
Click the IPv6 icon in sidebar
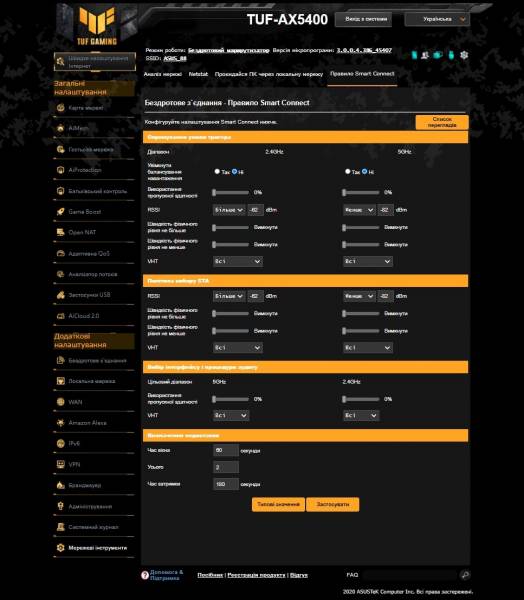(x=60, y=443)
